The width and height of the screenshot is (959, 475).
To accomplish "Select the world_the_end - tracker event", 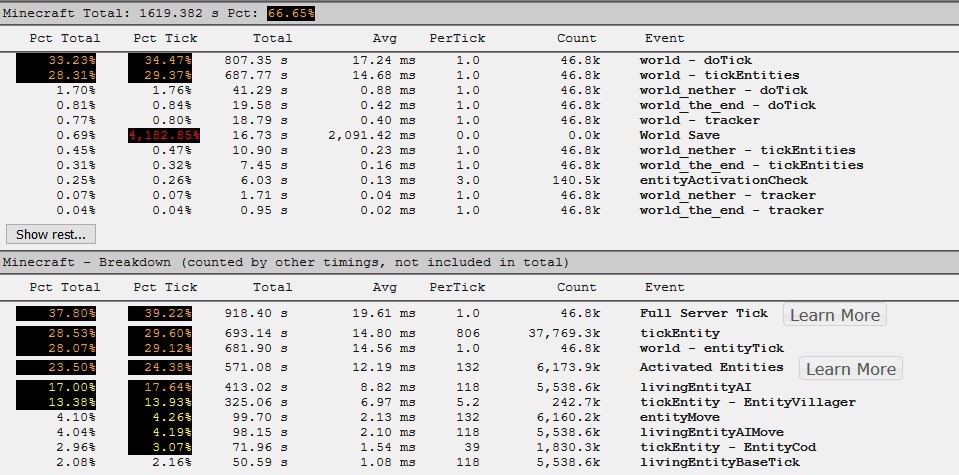I will (x=731, y=210).
